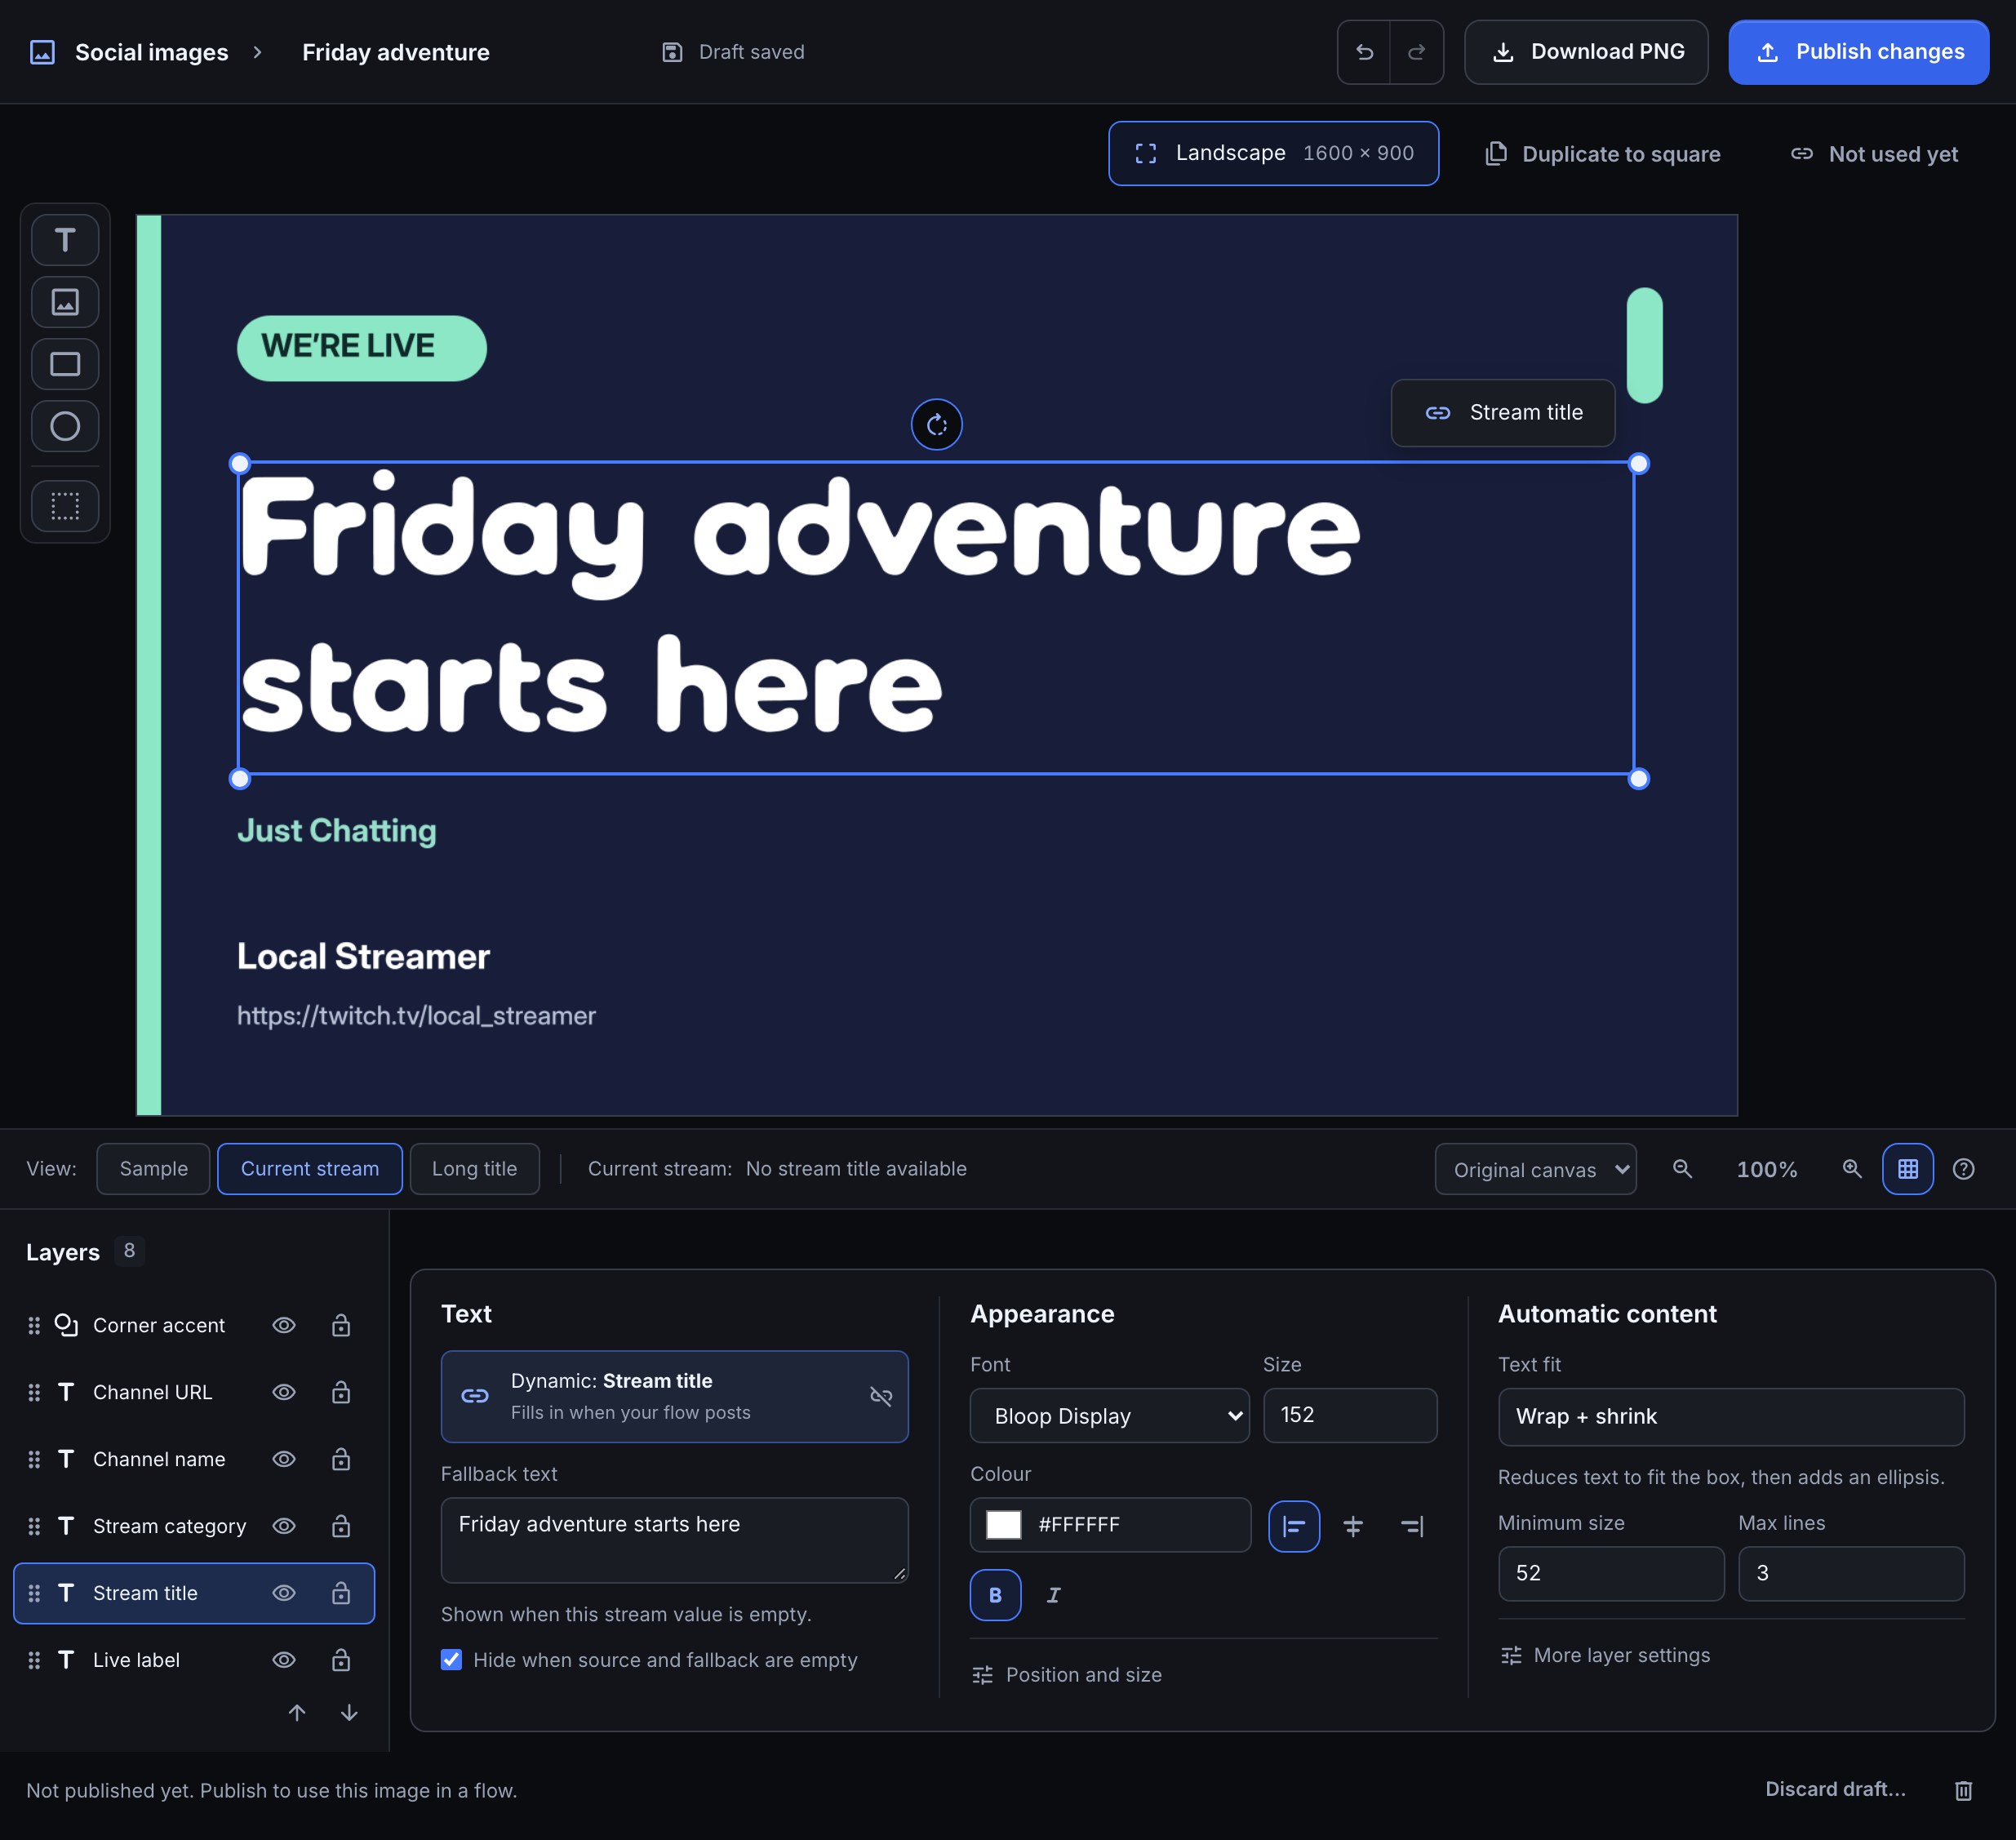
Task: Toggle the canvas grid overlay
Action: (1908, 1169)
